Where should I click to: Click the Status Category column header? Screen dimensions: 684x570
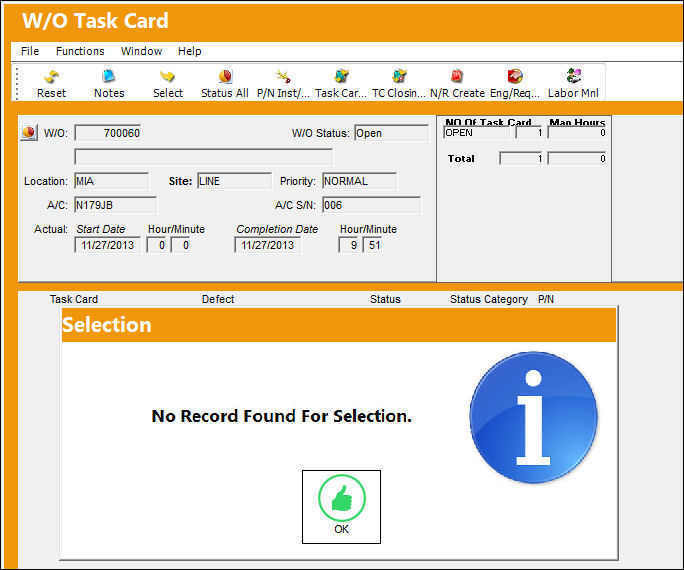click(x=489, y=299)
